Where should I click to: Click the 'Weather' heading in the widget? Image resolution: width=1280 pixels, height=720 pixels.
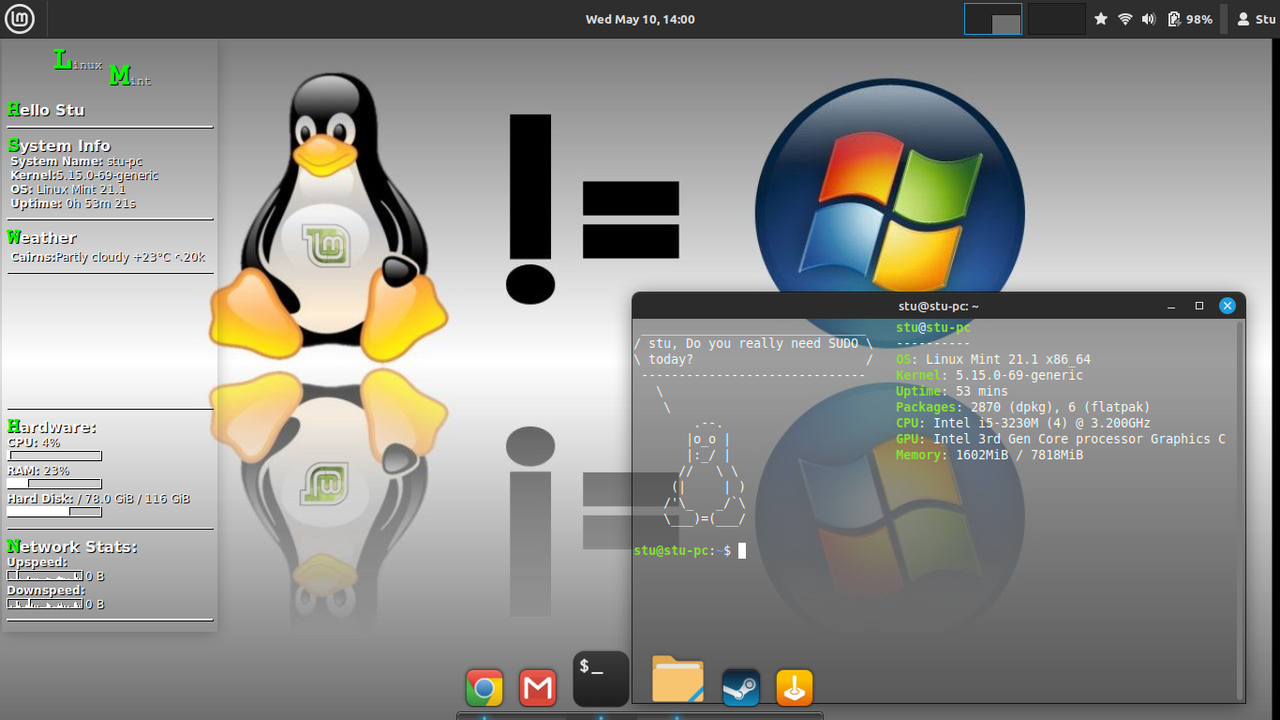coord(42,237)
